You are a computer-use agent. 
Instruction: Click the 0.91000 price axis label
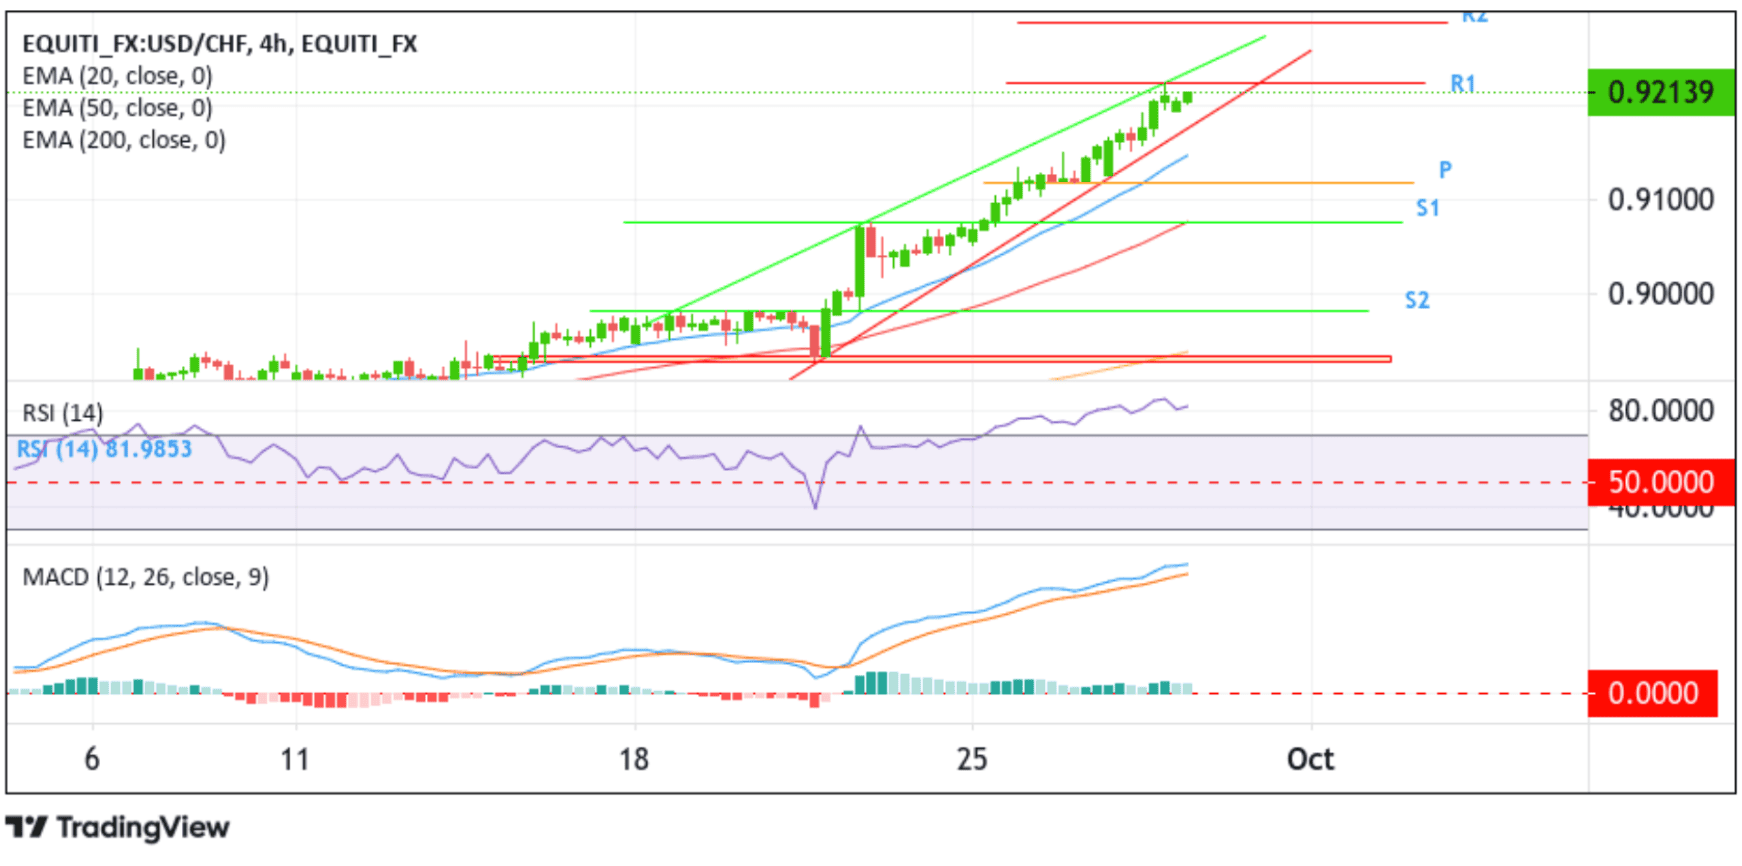click(x=1660, y=199)
